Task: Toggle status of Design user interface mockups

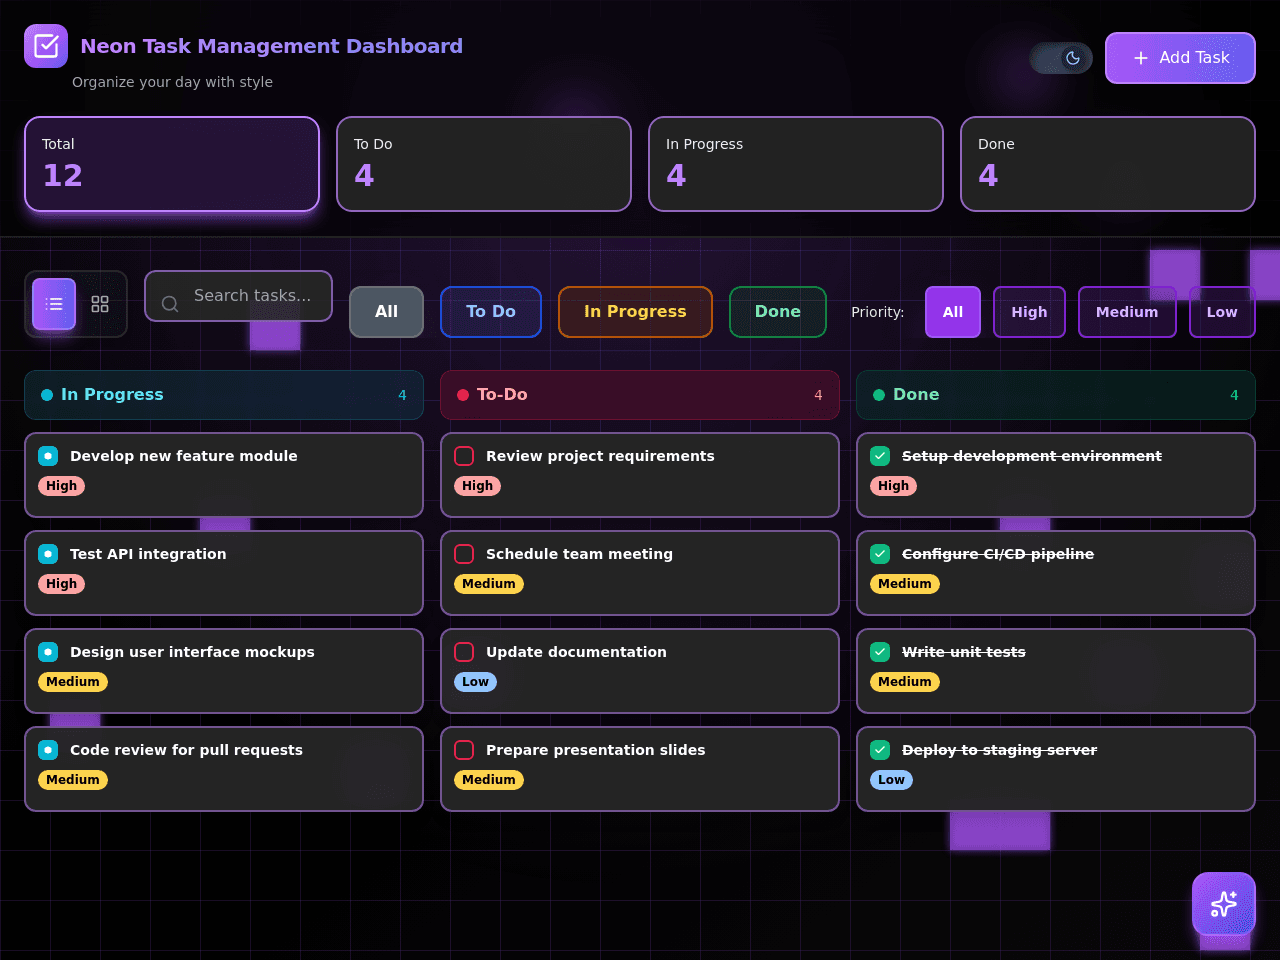Action: point(48,652)
